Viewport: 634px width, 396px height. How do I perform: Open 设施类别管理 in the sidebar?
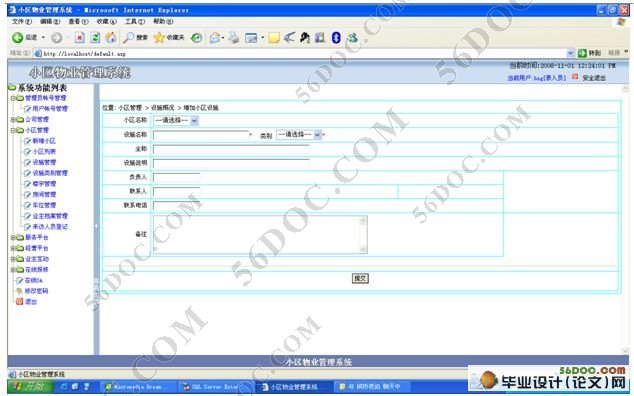50,173
